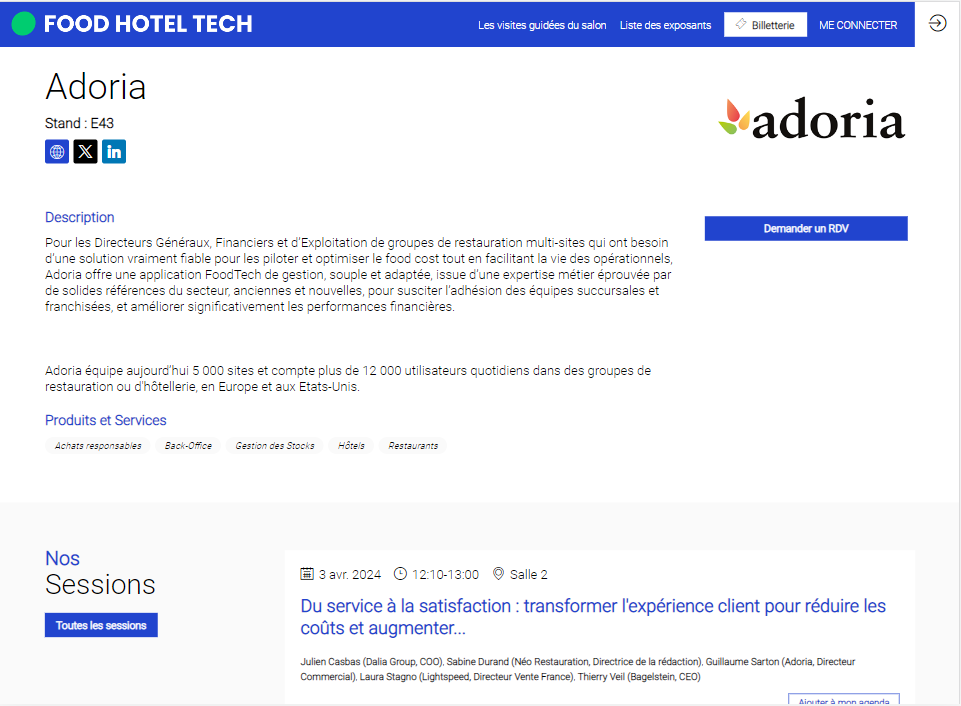
Task: Open Adoria's X (Twitter) profile icon
Action: tap(85, 151)
